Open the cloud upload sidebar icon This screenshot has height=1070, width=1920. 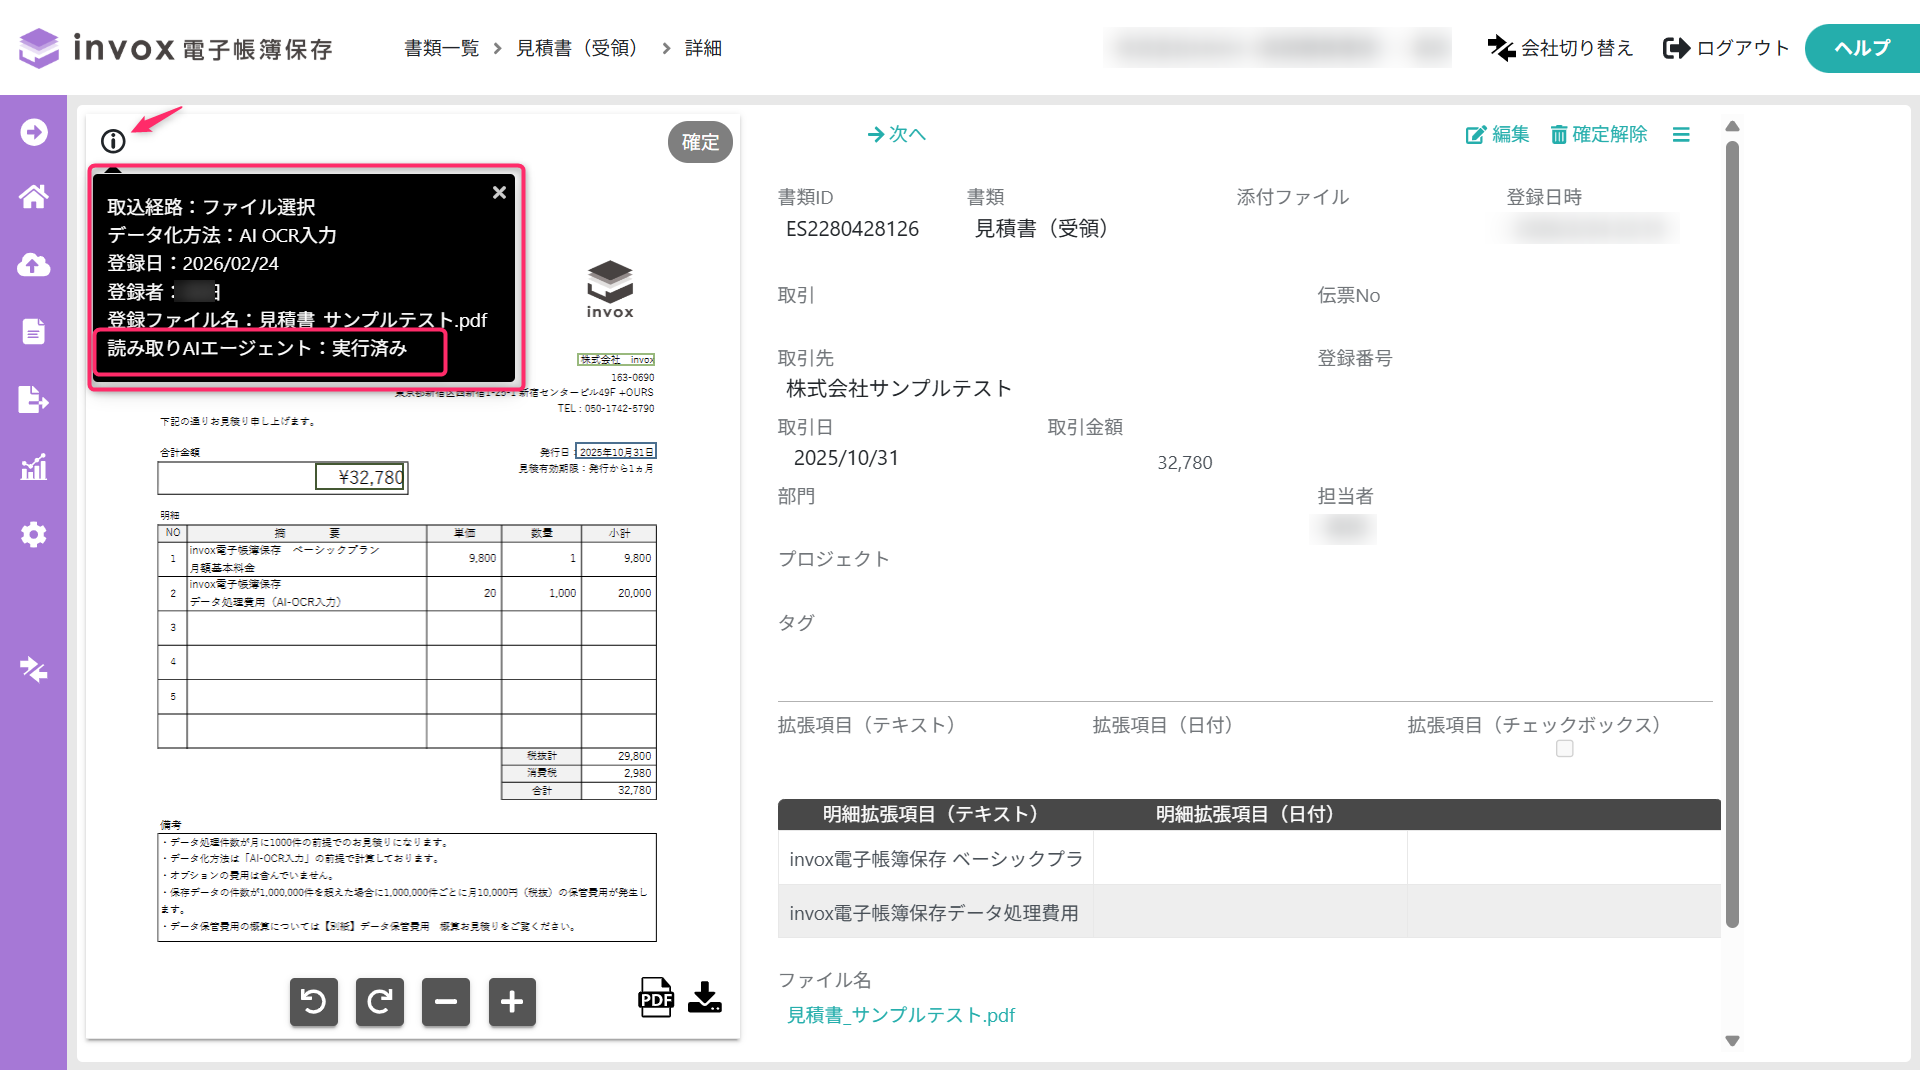pos(34,265)
